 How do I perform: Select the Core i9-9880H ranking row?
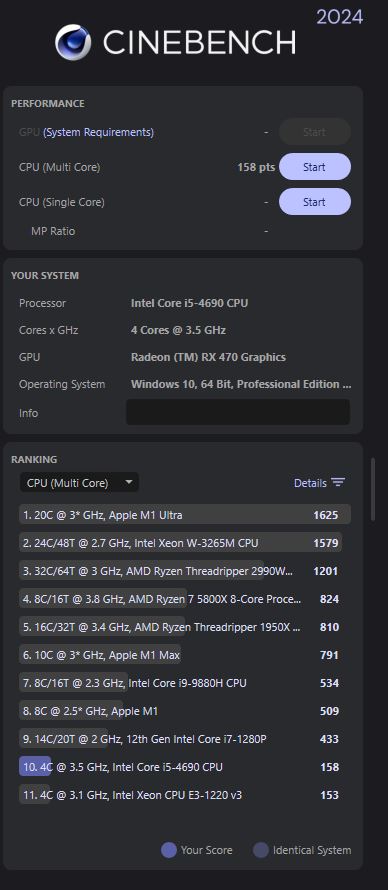coord(185,683)
